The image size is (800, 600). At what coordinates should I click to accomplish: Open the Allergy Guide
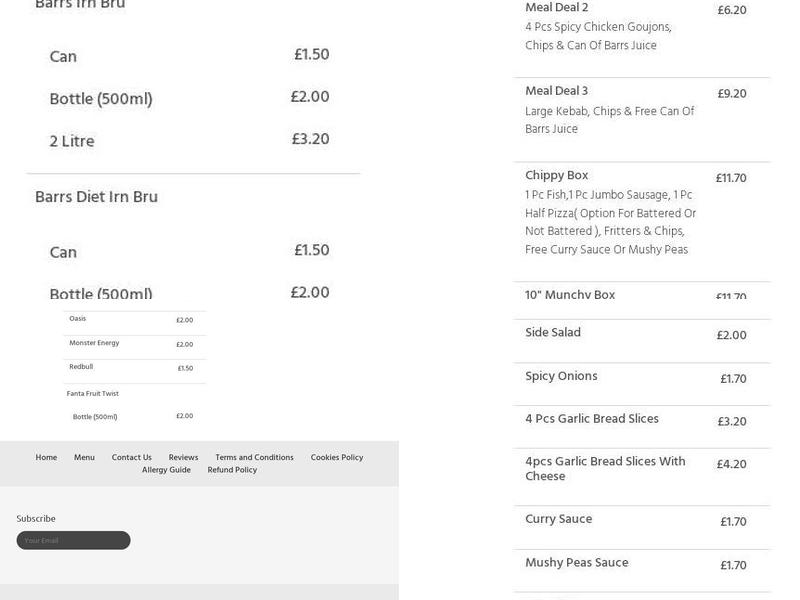point(167,468)
